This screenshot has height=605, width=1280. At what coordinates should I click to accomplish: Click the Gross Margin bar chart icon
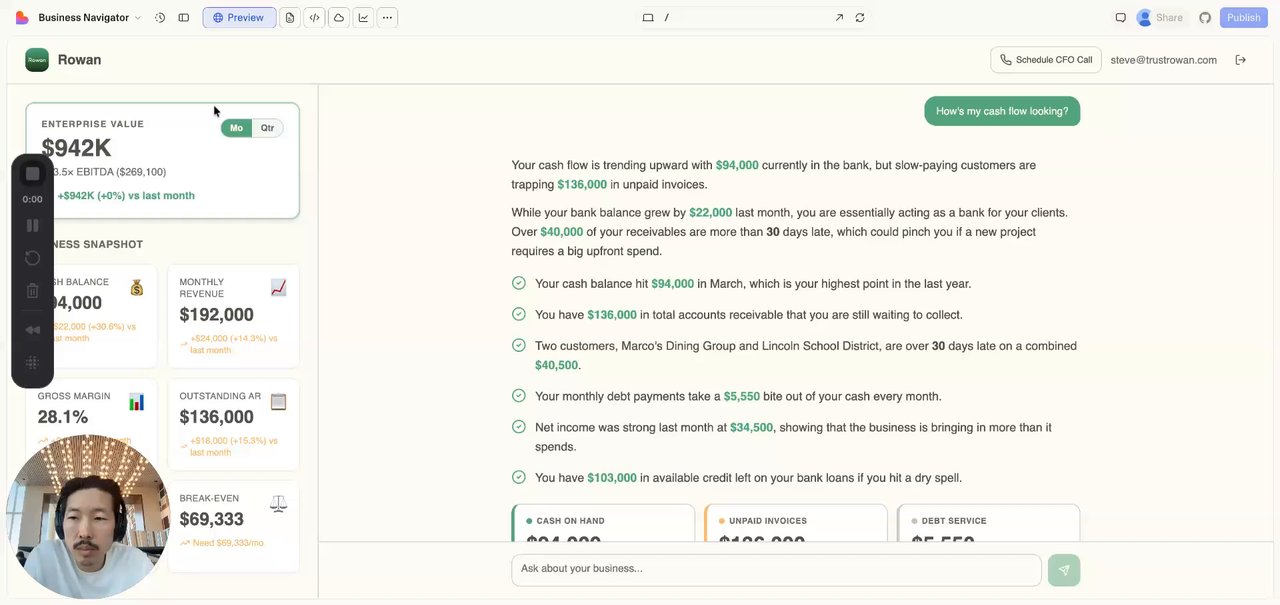coord(137,402)
